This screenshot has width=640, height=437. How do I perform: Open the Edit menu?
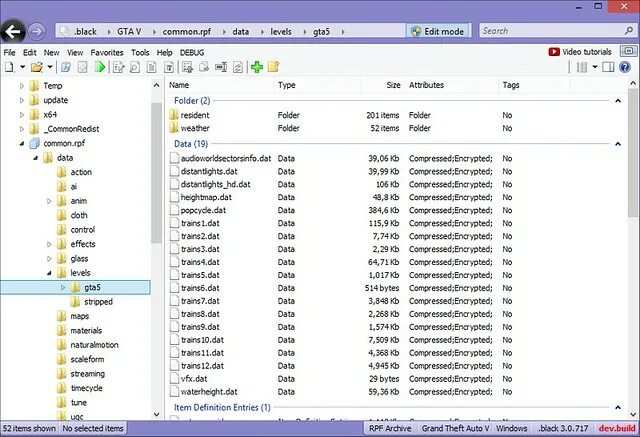pos(29,53)
